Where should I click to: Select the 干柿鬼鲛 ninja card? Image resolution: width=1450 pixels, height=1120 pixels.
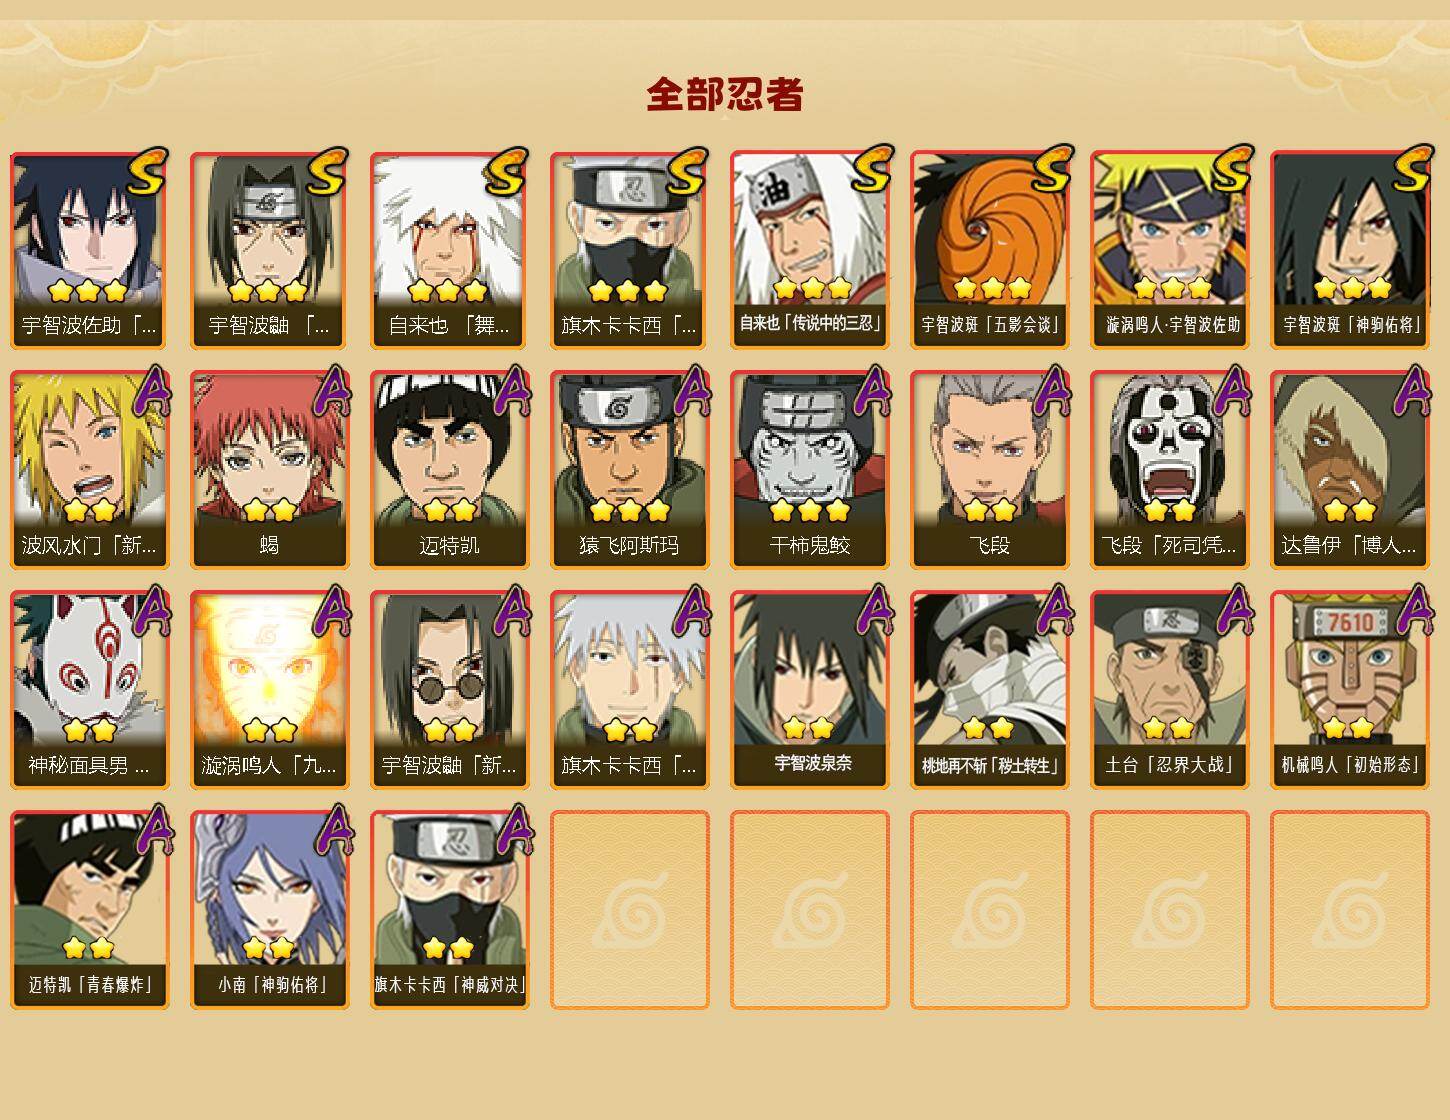810,470
